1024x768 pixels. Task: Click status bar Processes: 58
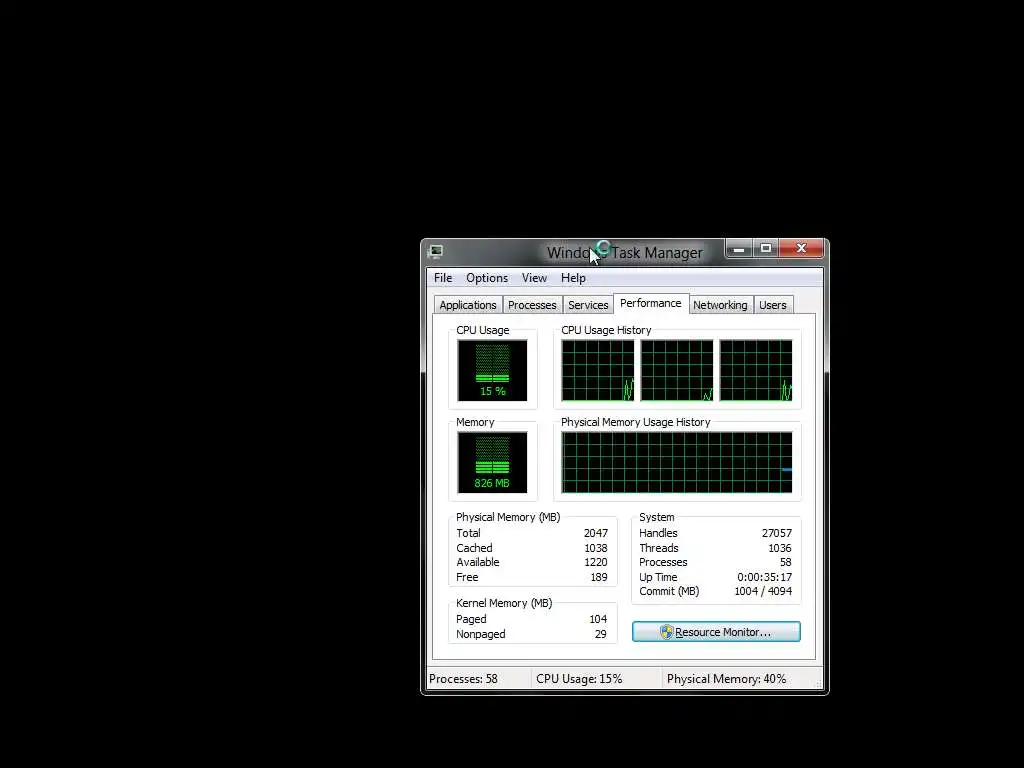coord(463,679)
